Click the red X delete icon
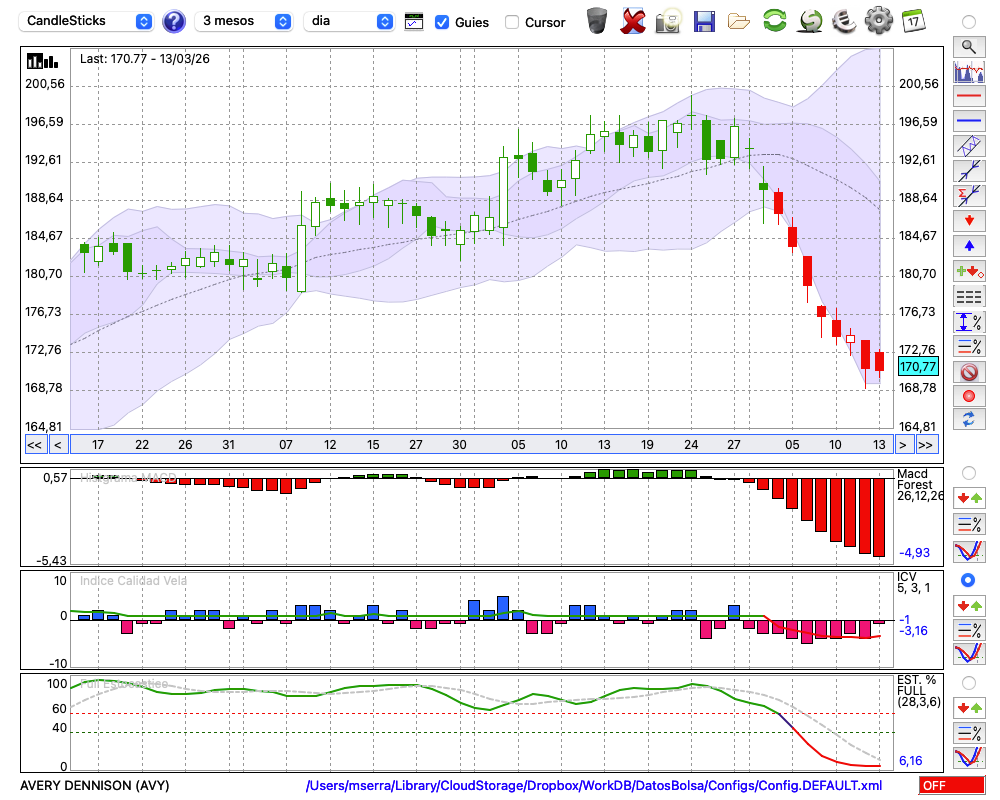Image resolution: width=1000 pixels, height=800 pixels. 633,21
